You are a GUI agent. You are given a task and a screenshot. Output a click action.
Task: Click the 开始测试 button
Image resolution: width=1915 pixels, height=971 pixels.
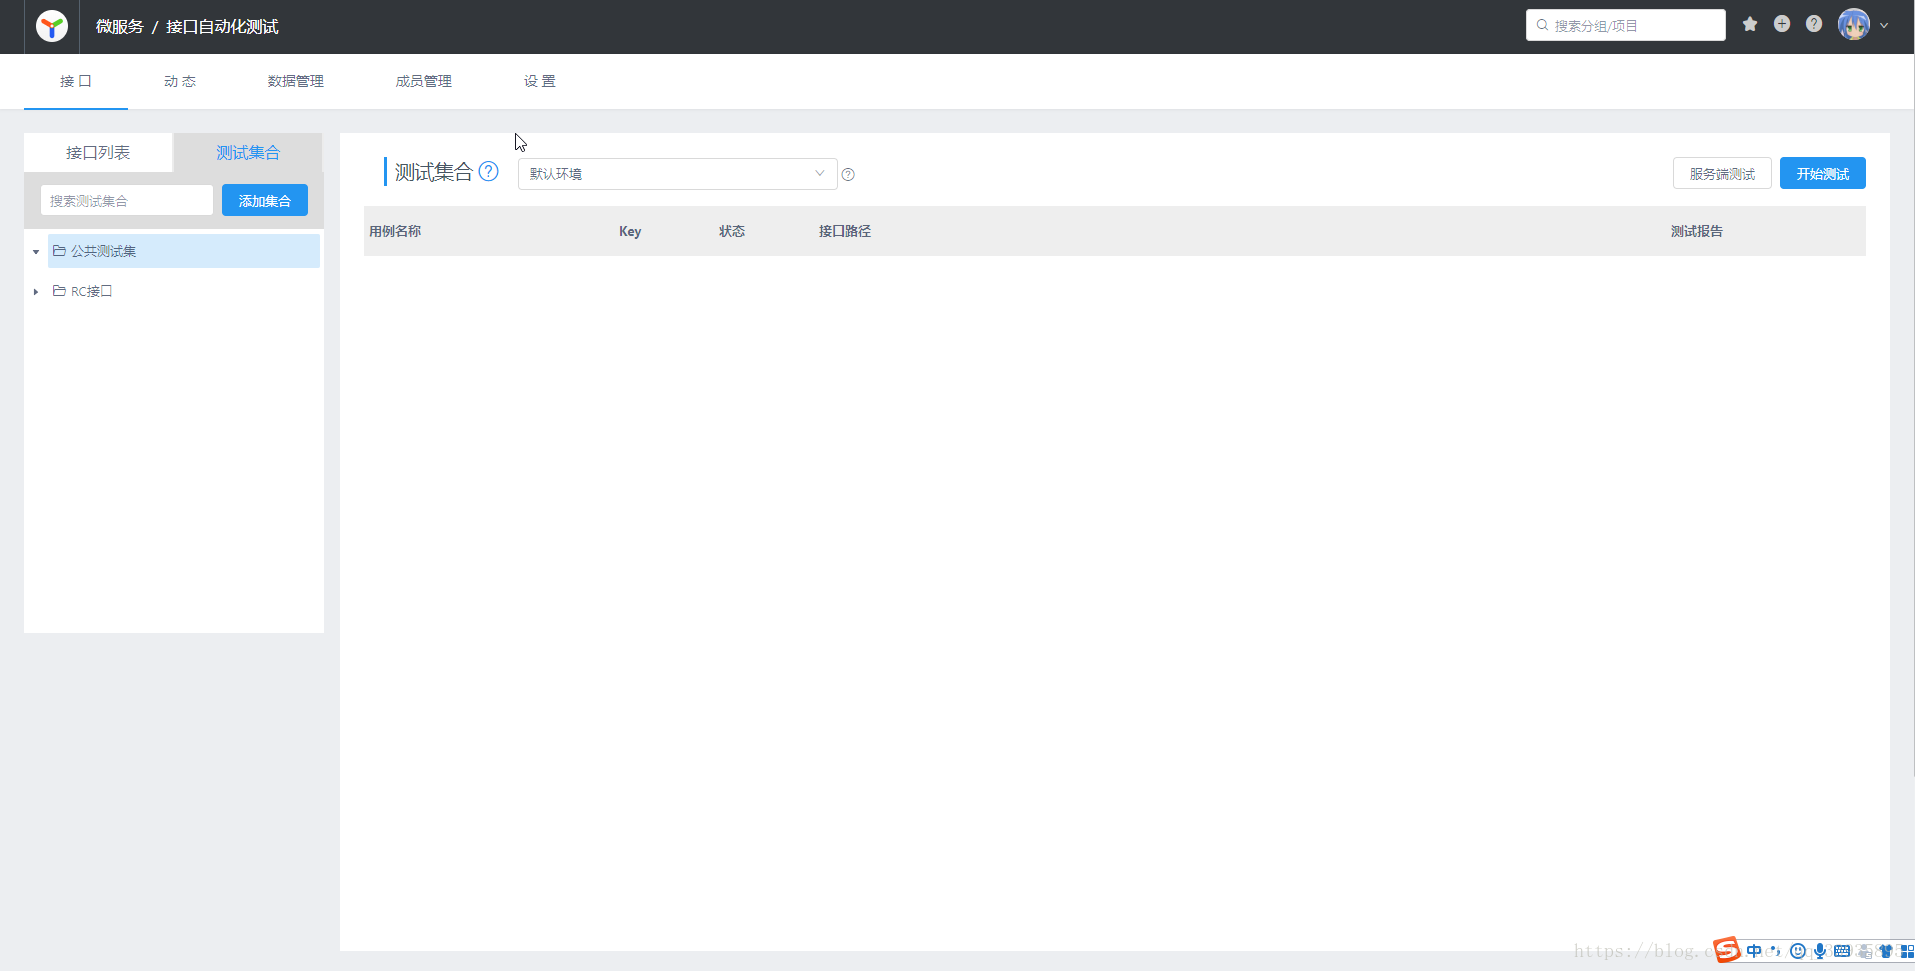tap(1823, 173)
